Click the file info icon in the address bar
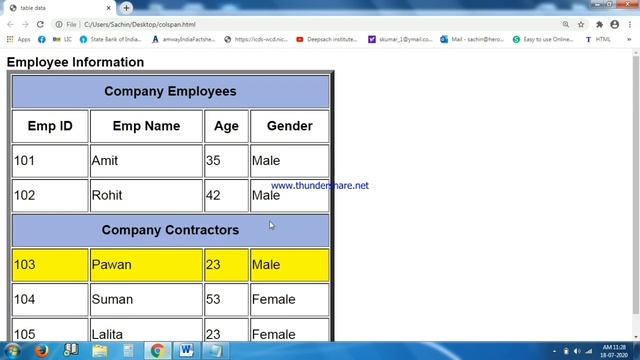 (x=59, y=24)
